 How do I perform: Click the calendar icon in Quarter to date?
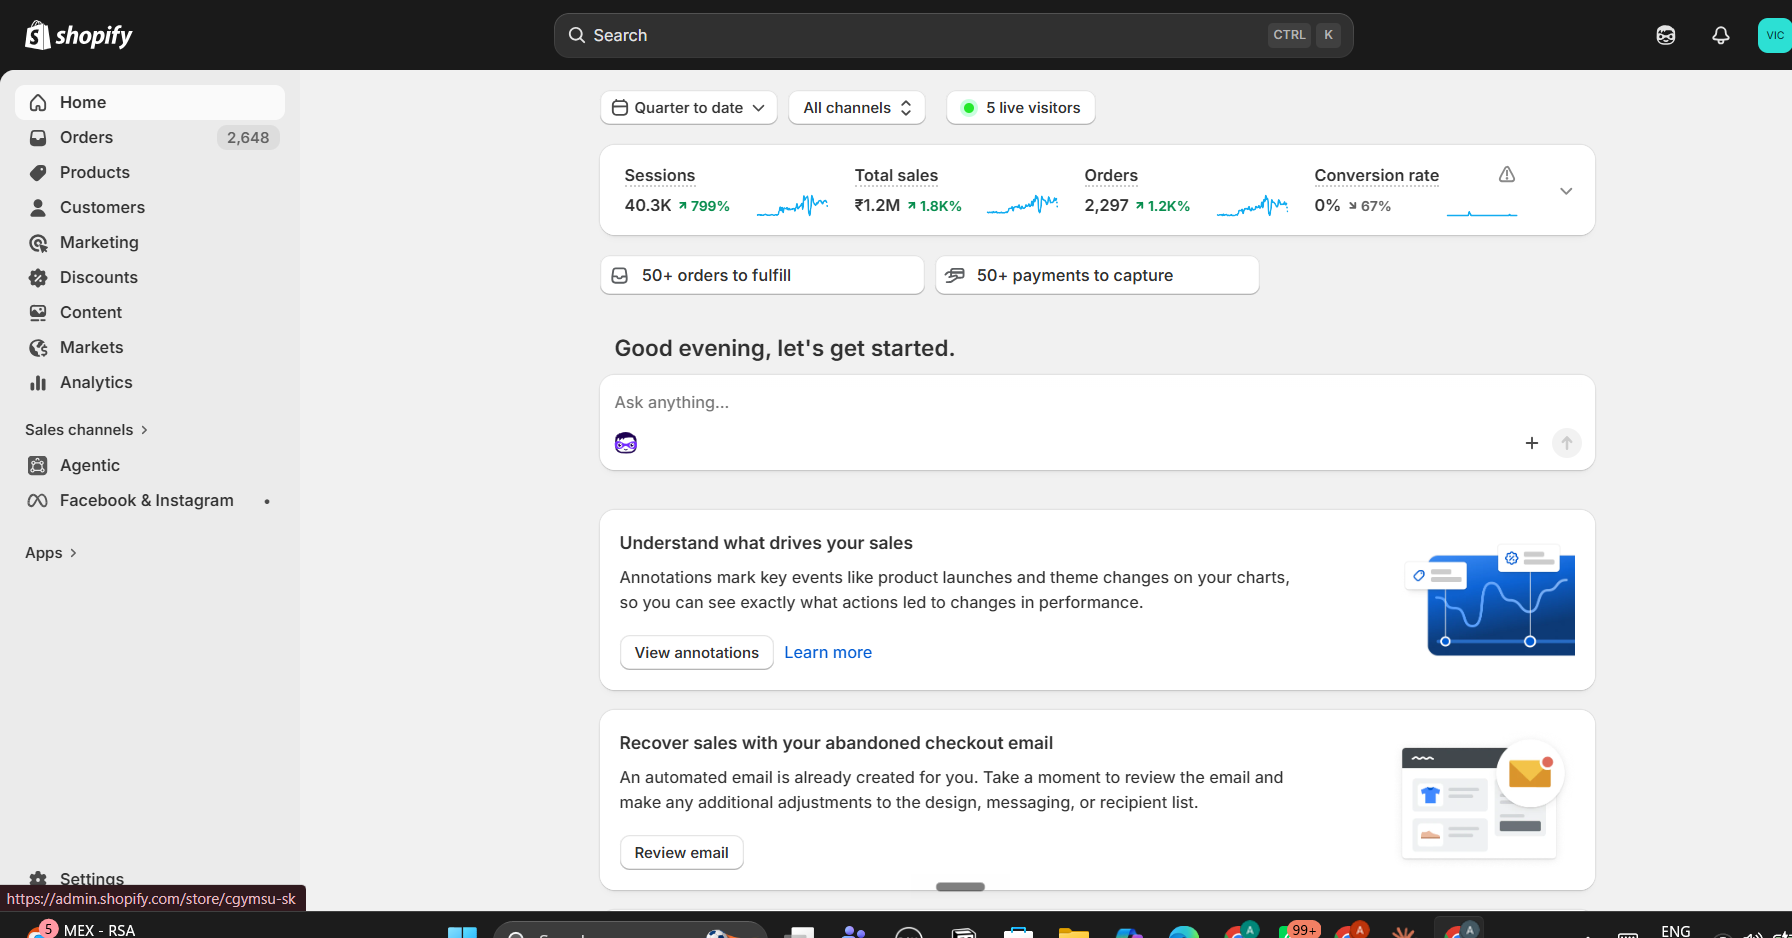(620, 107)
